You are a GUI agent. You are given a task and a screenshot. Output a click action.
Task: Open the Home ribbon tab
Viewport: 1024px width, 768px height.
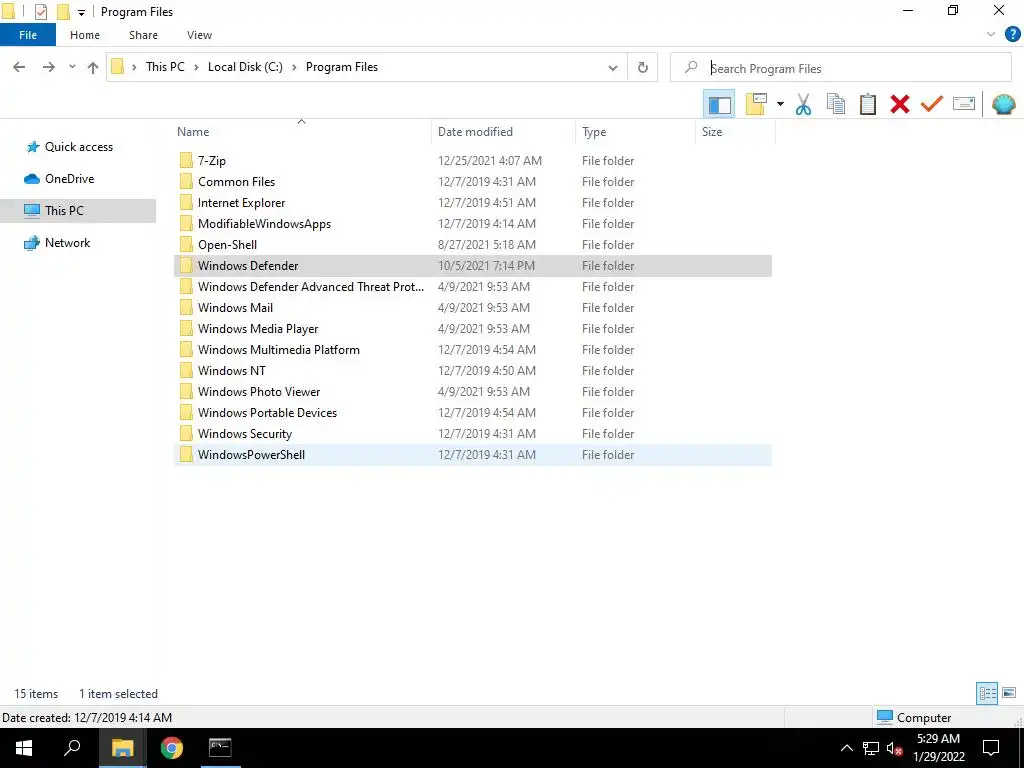85,35
